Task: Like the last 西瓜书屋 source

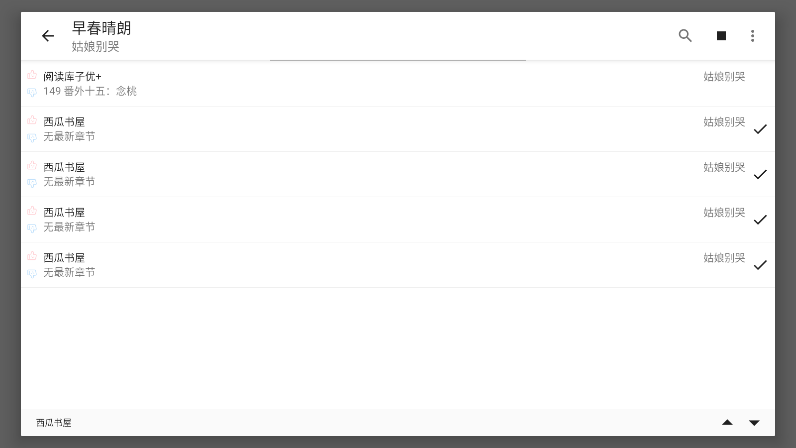Action: tap(32, 256)
